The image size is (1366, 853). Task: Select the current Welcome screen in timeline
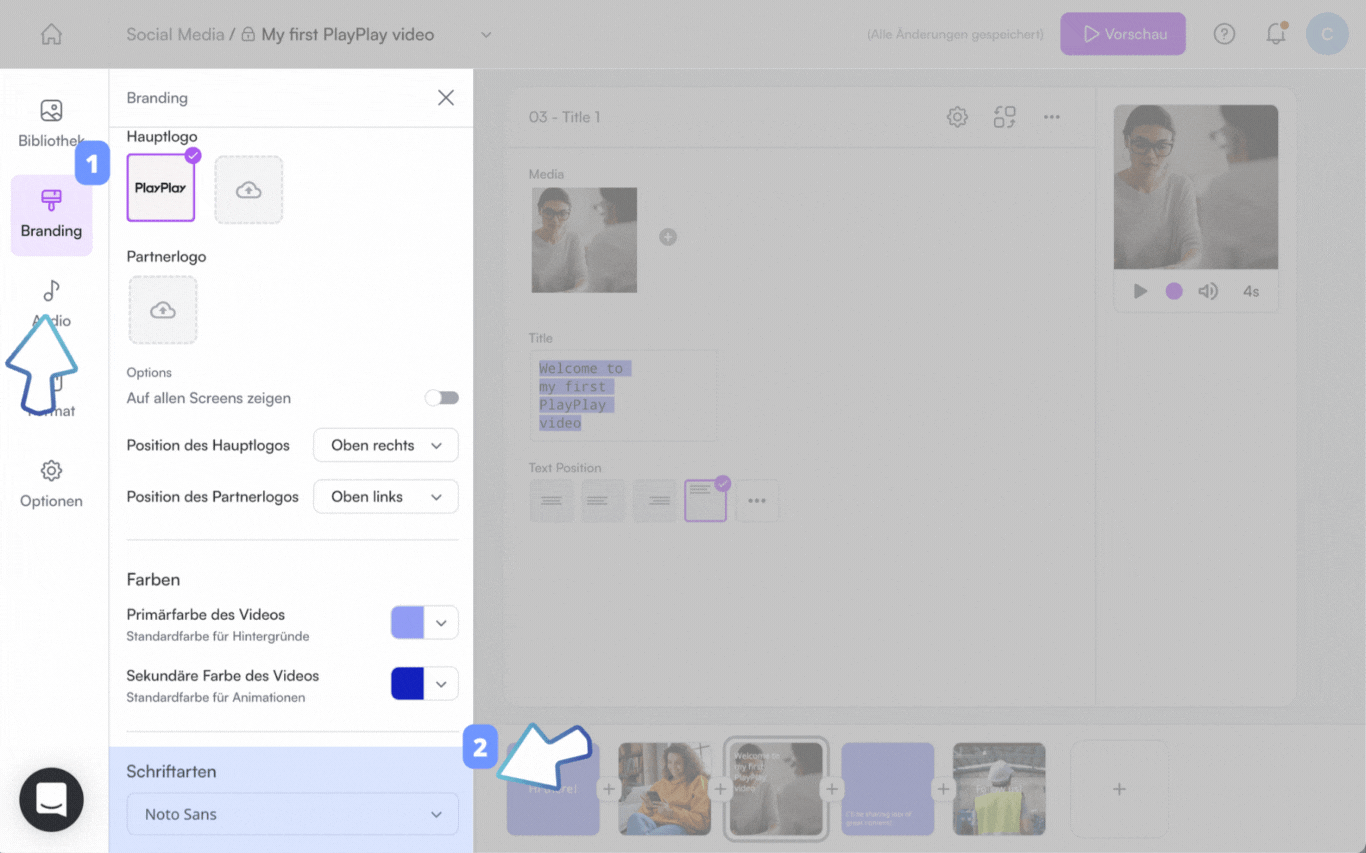(x=776, y=789)
